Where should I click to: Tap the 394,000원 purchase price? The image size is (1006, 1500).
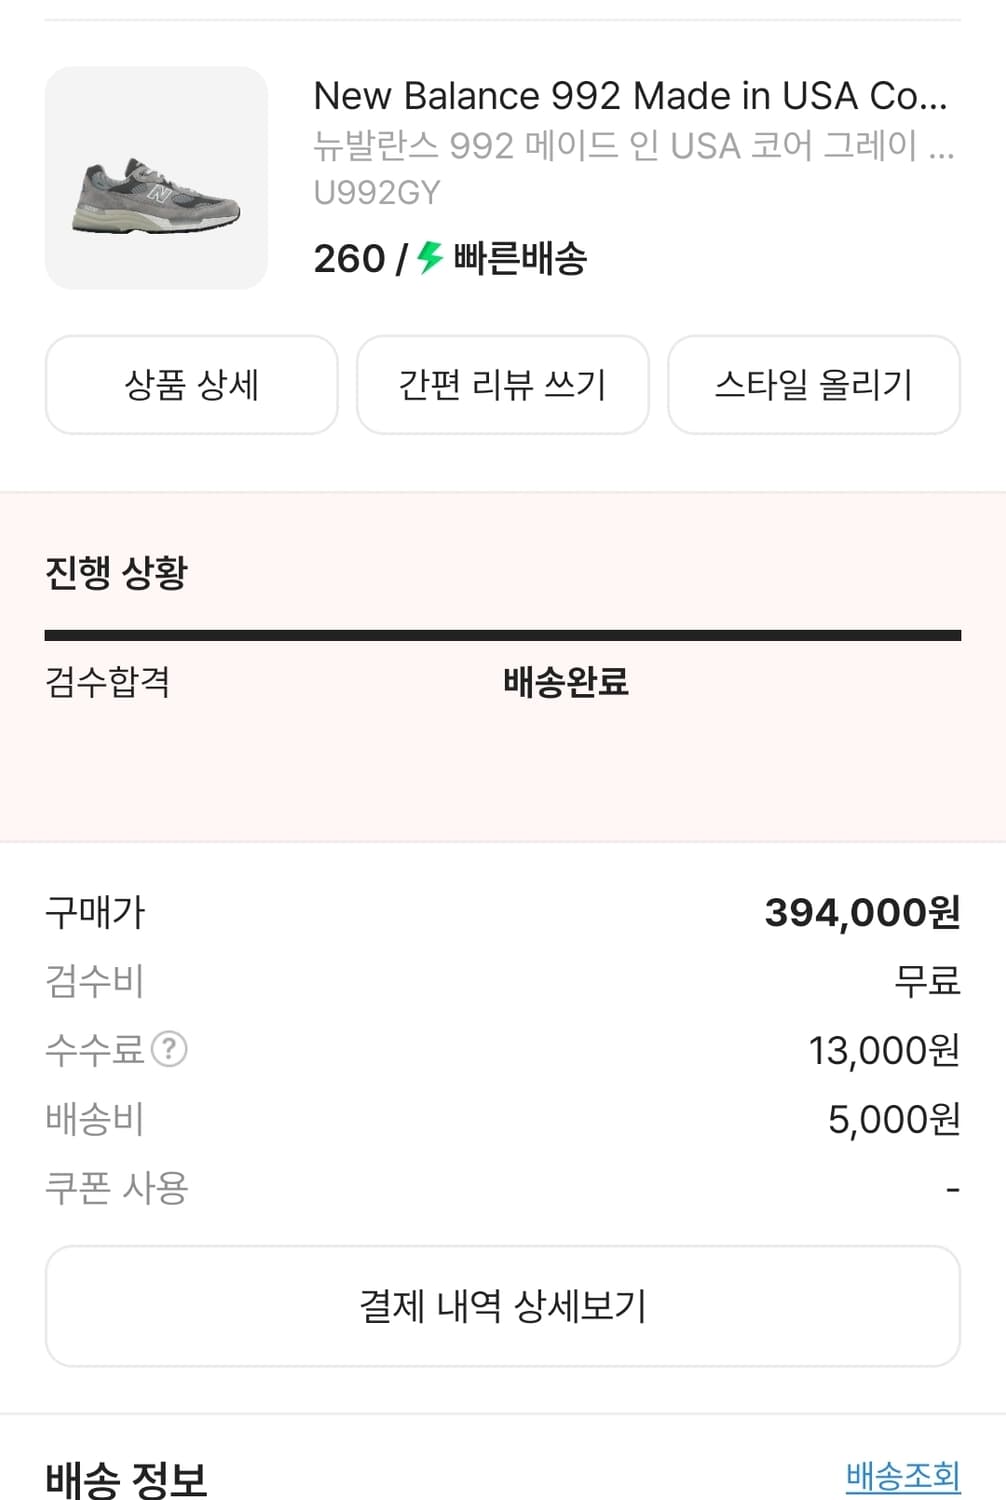point(862,912)
